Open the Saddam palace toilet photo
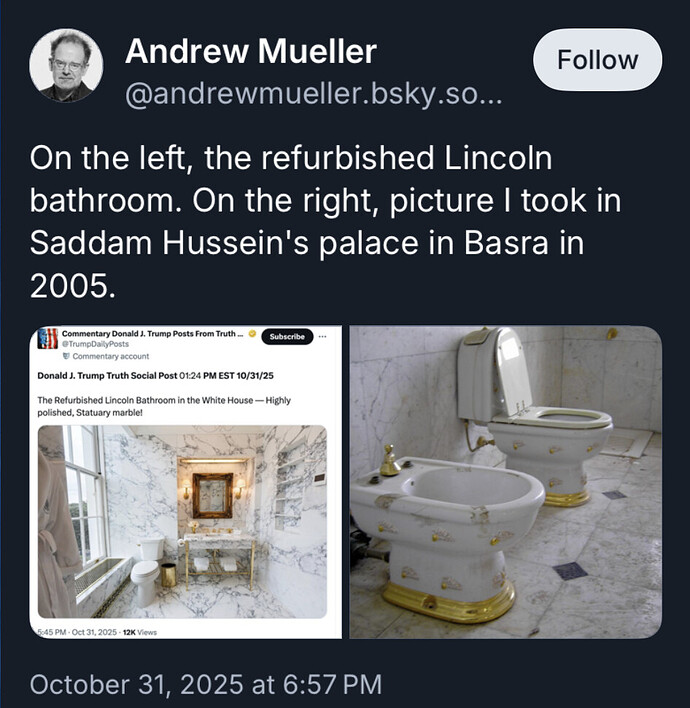690x708 pixels. click(x=505, y=481)
